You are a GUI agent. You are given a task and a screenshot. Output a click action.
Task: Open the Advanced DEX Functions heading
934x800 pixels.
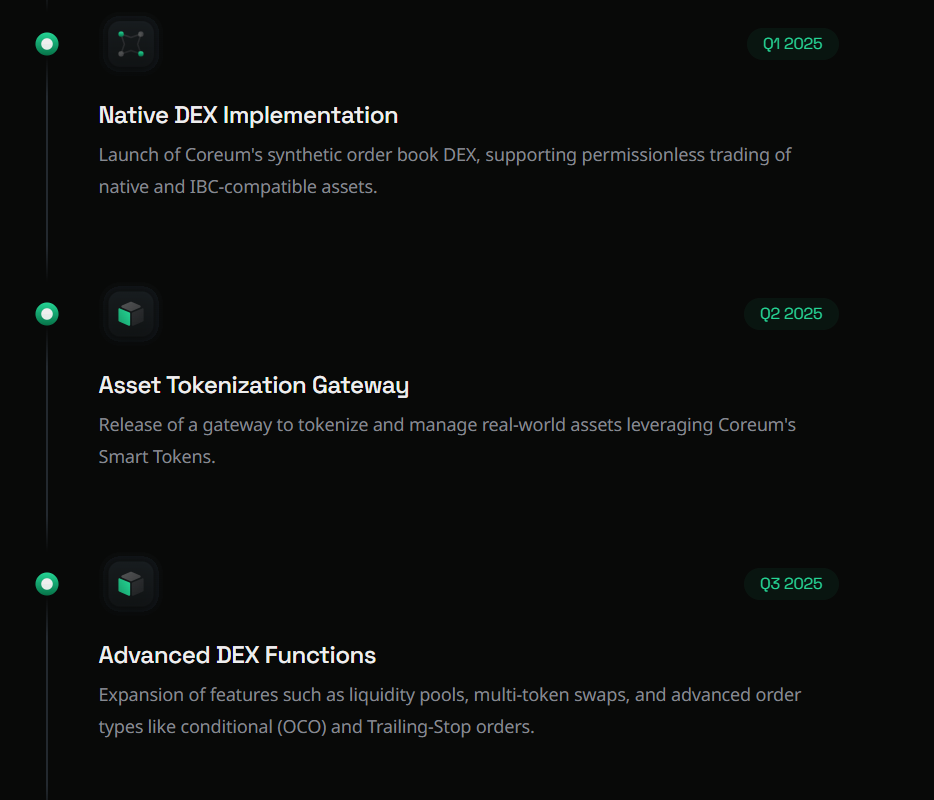[237, 655]
